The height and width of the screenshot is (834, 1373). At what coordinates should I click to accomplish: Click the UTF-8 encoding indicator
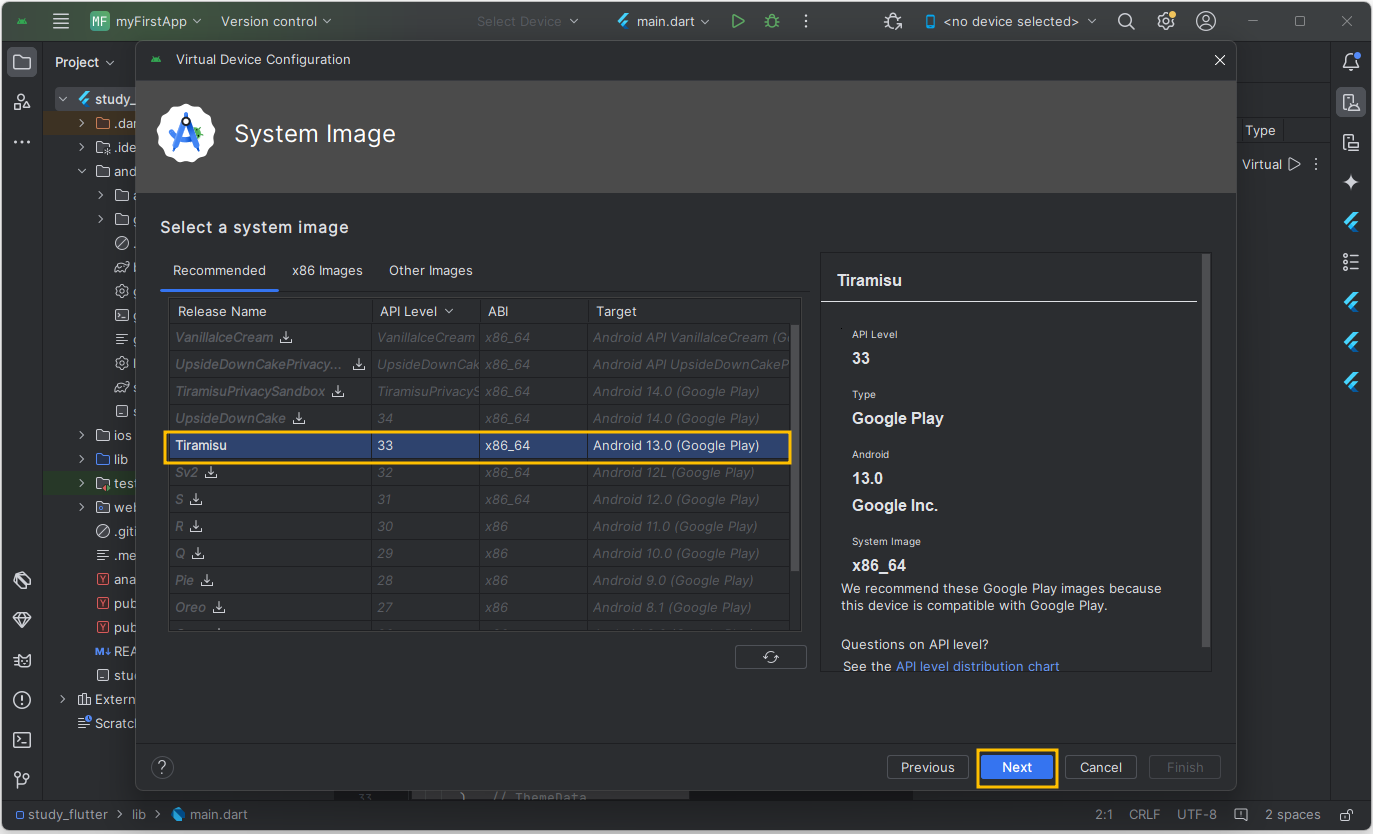tap(1197, 815)
